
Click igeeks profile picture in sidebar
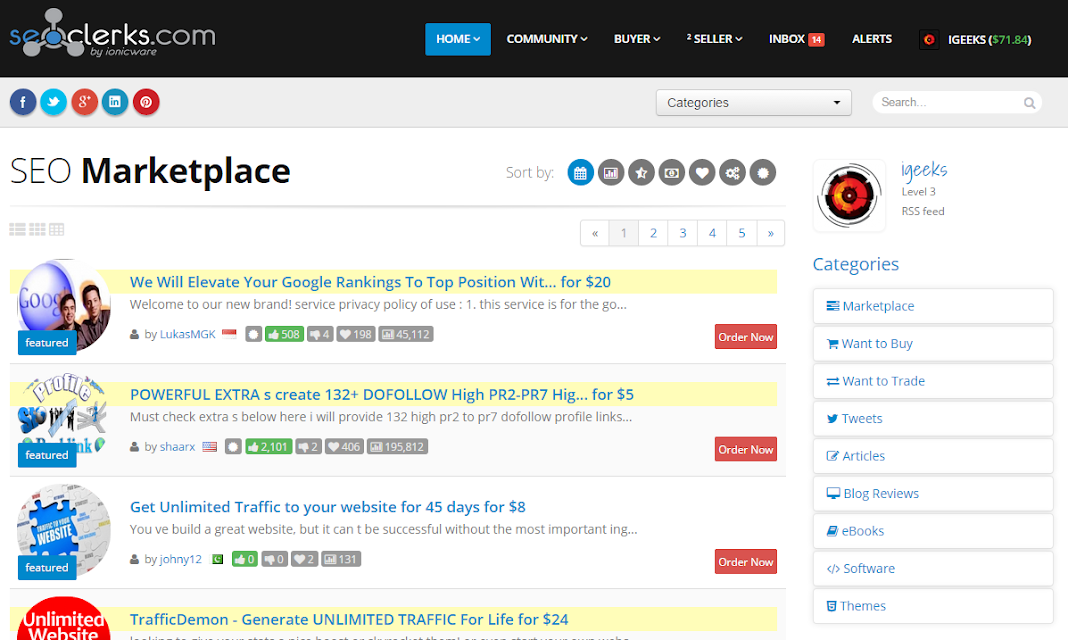point(849,196)
